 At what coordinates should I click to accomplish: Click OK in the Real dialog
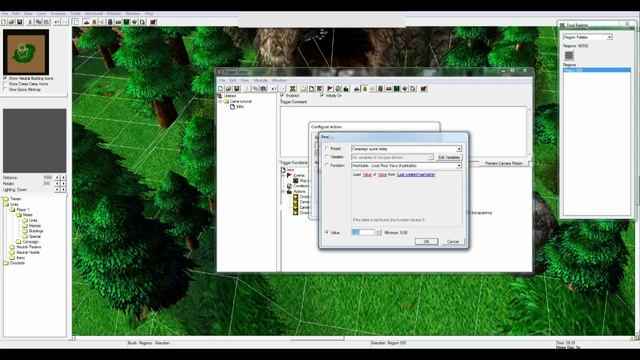[427, 242]
